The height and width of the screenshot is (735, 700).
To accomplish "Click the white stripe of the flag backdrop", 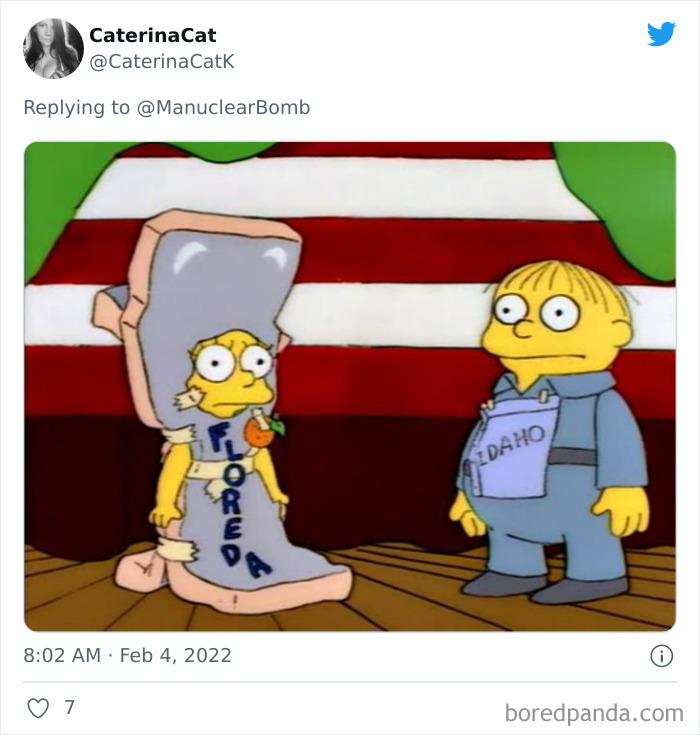I will (x=347, y=188).
